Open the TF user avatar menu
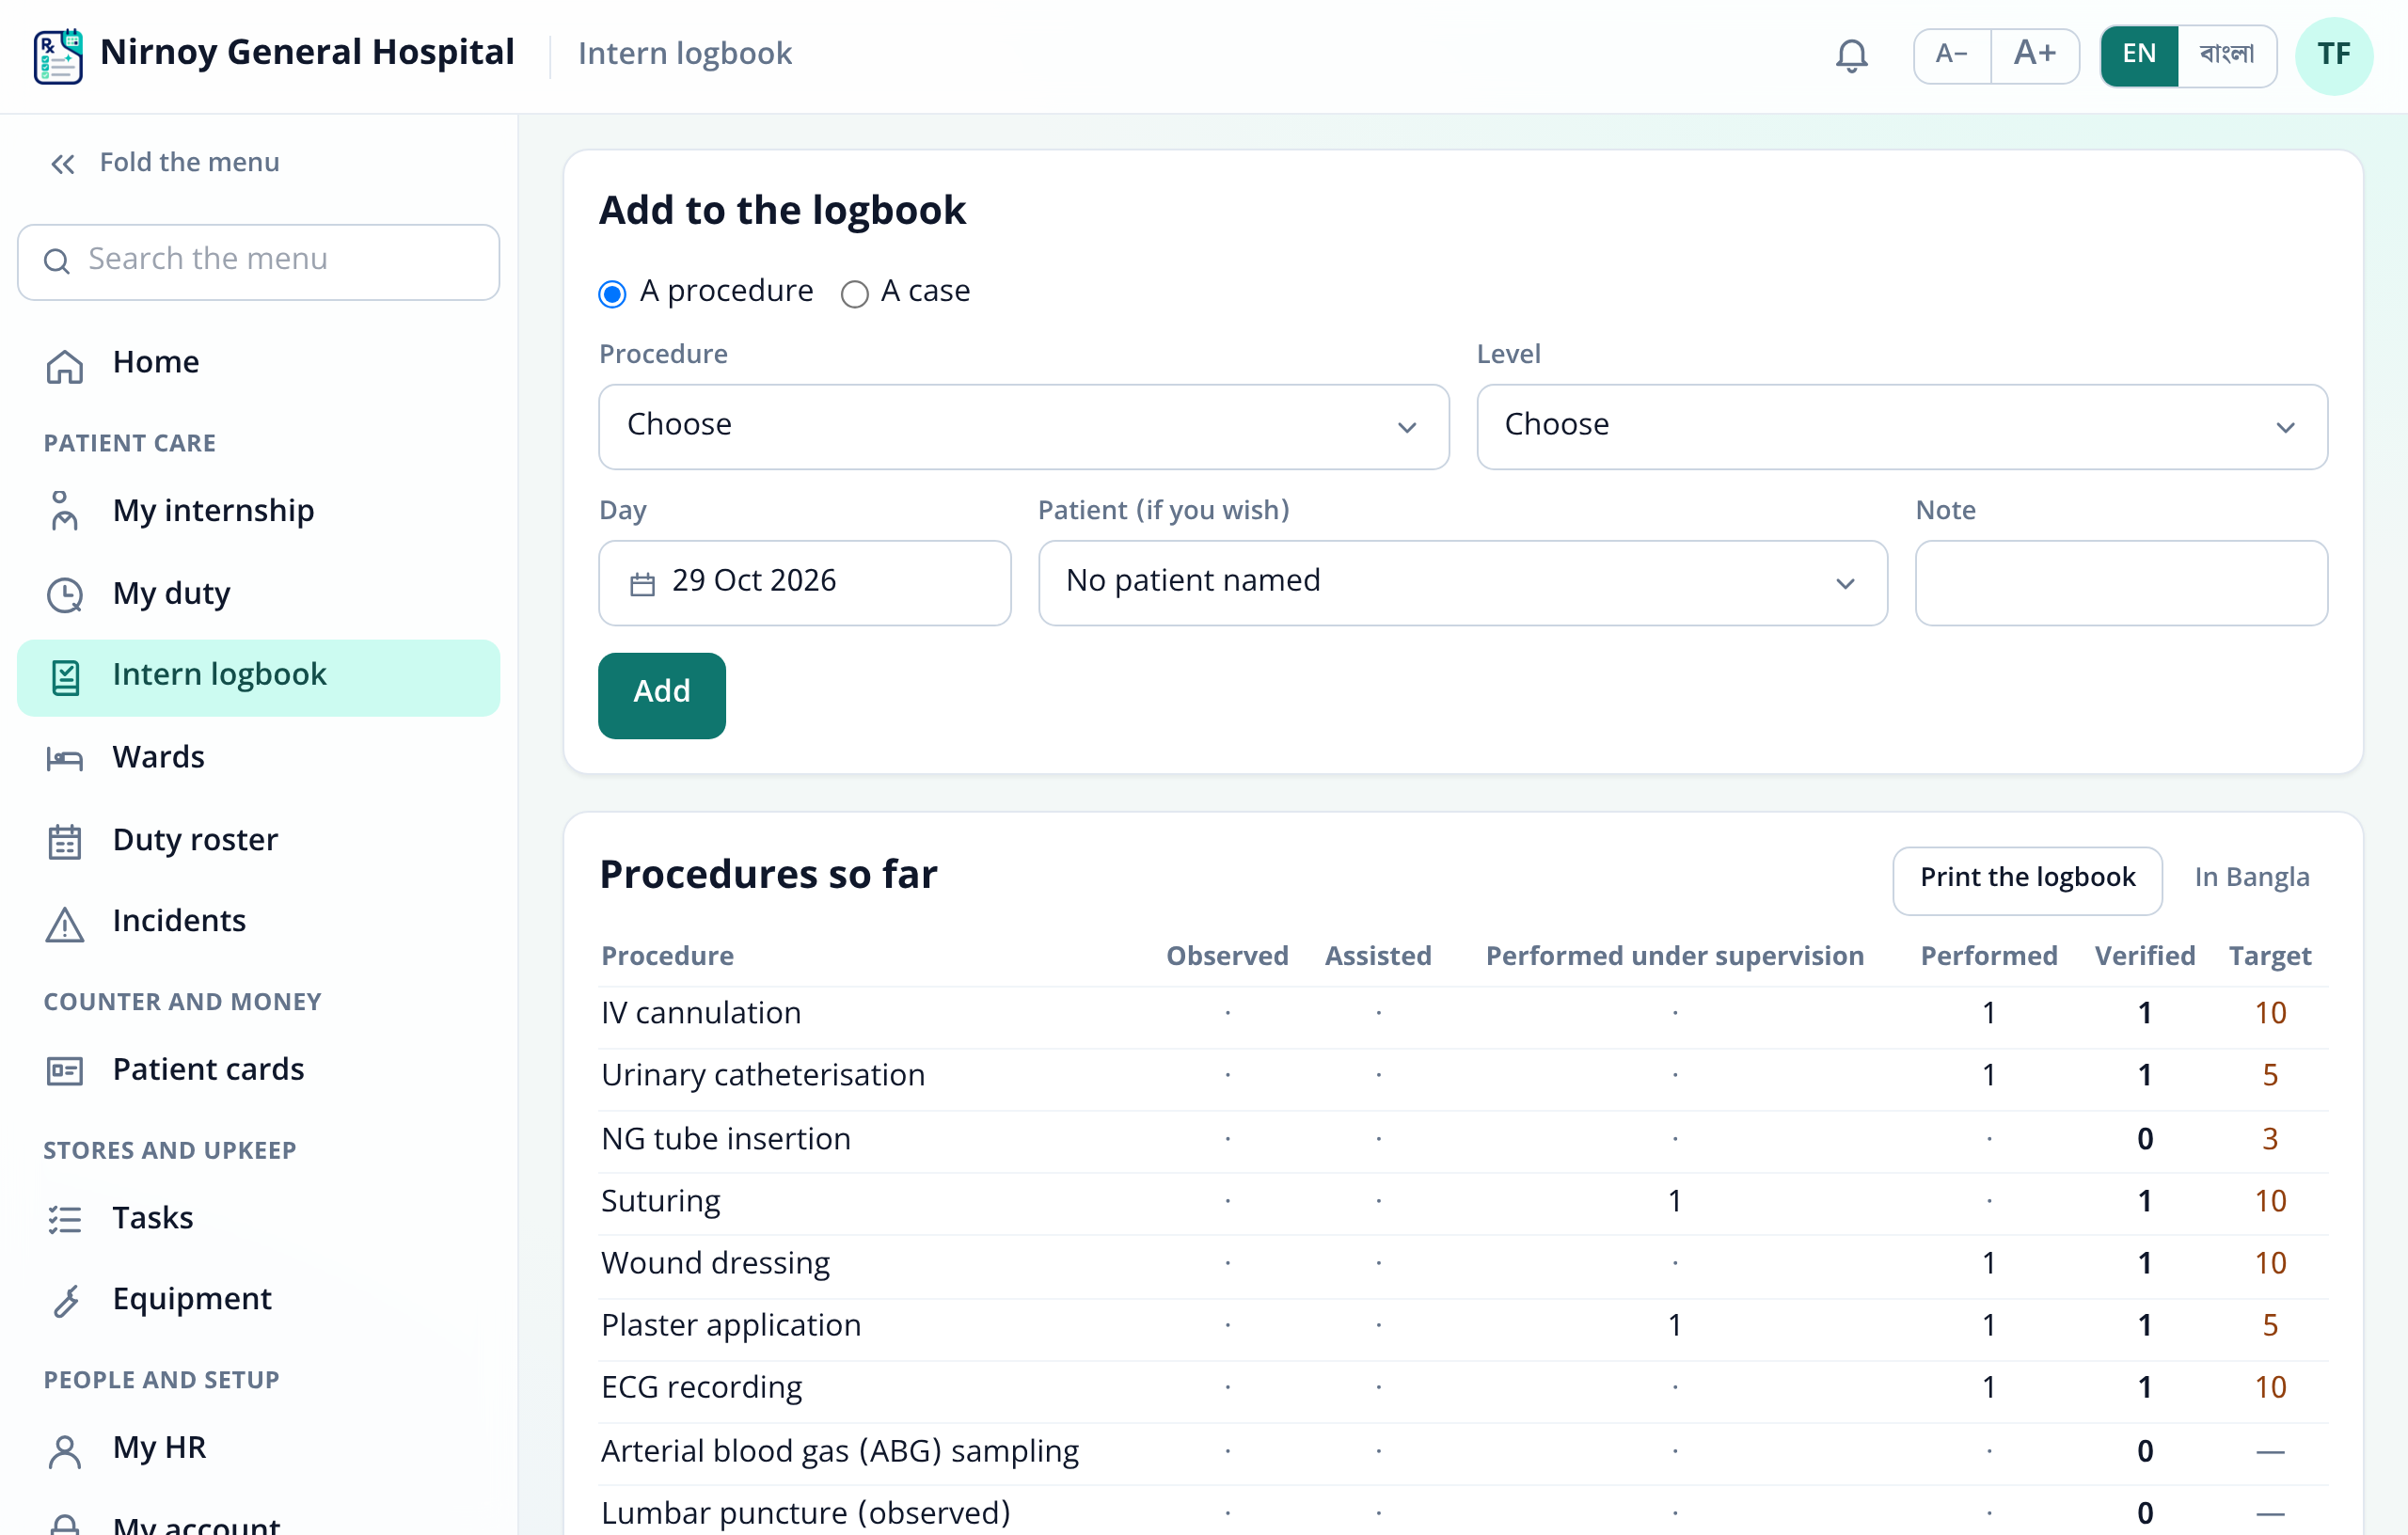This screenshot has height=1535, width=2408. tap(2333, 55)
